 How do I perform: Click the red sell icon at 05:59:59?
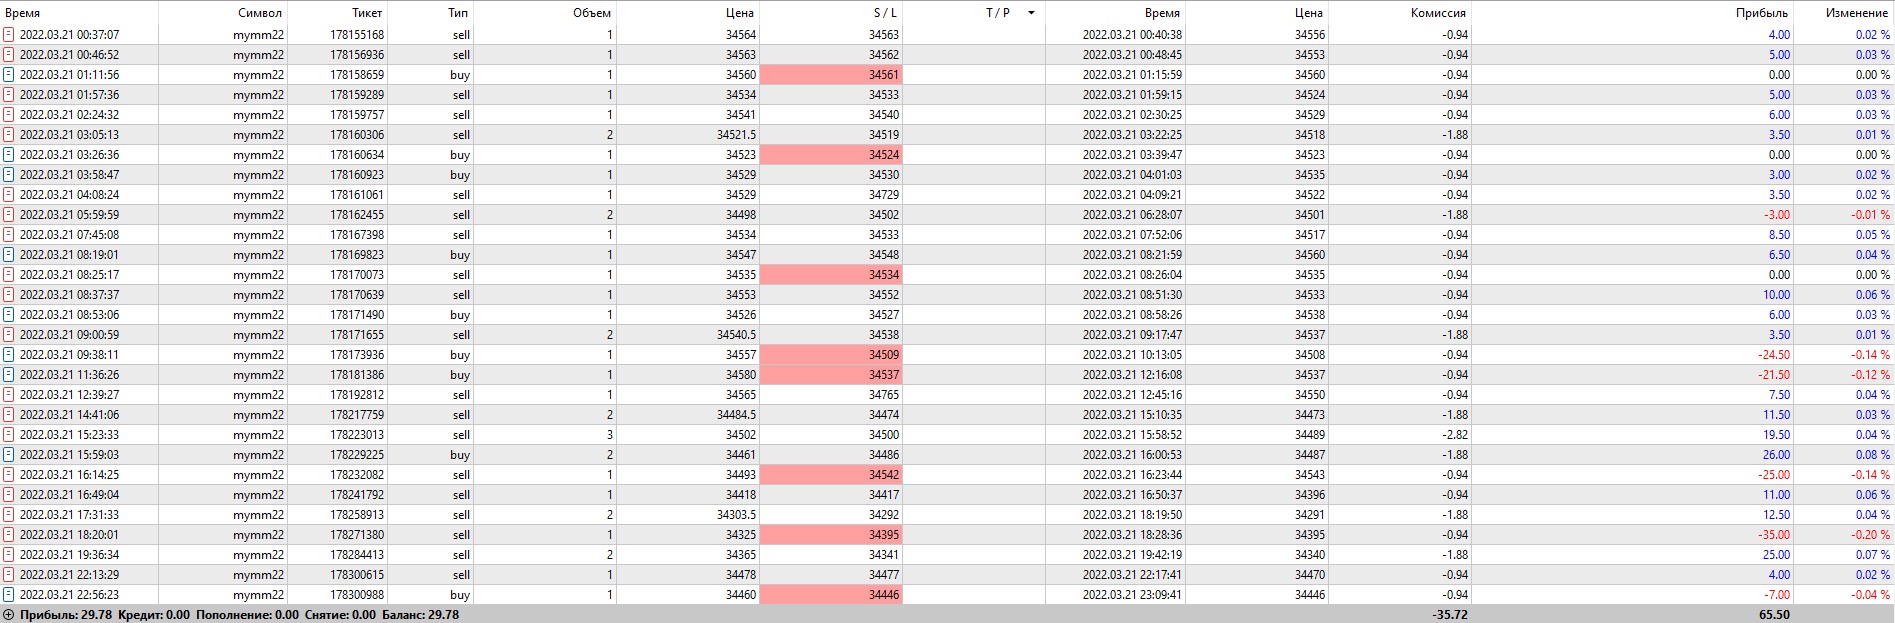9,214
